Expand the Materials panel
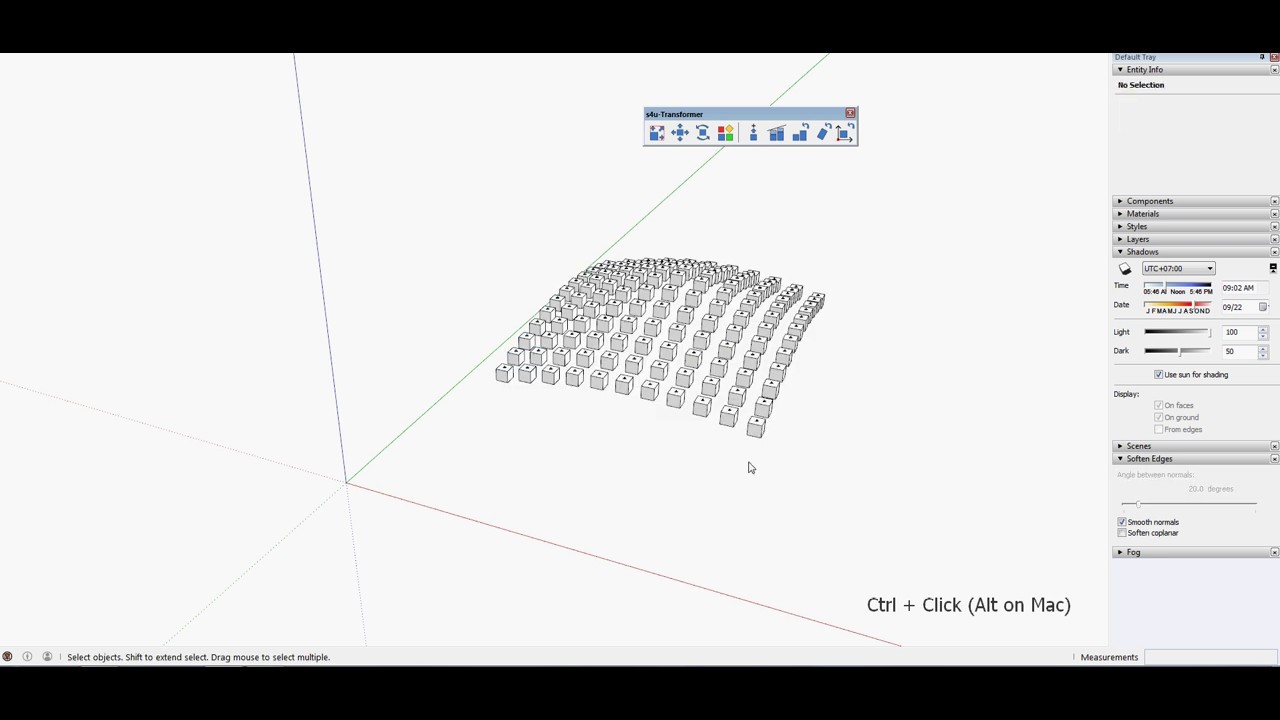 tap(1120, 214)
